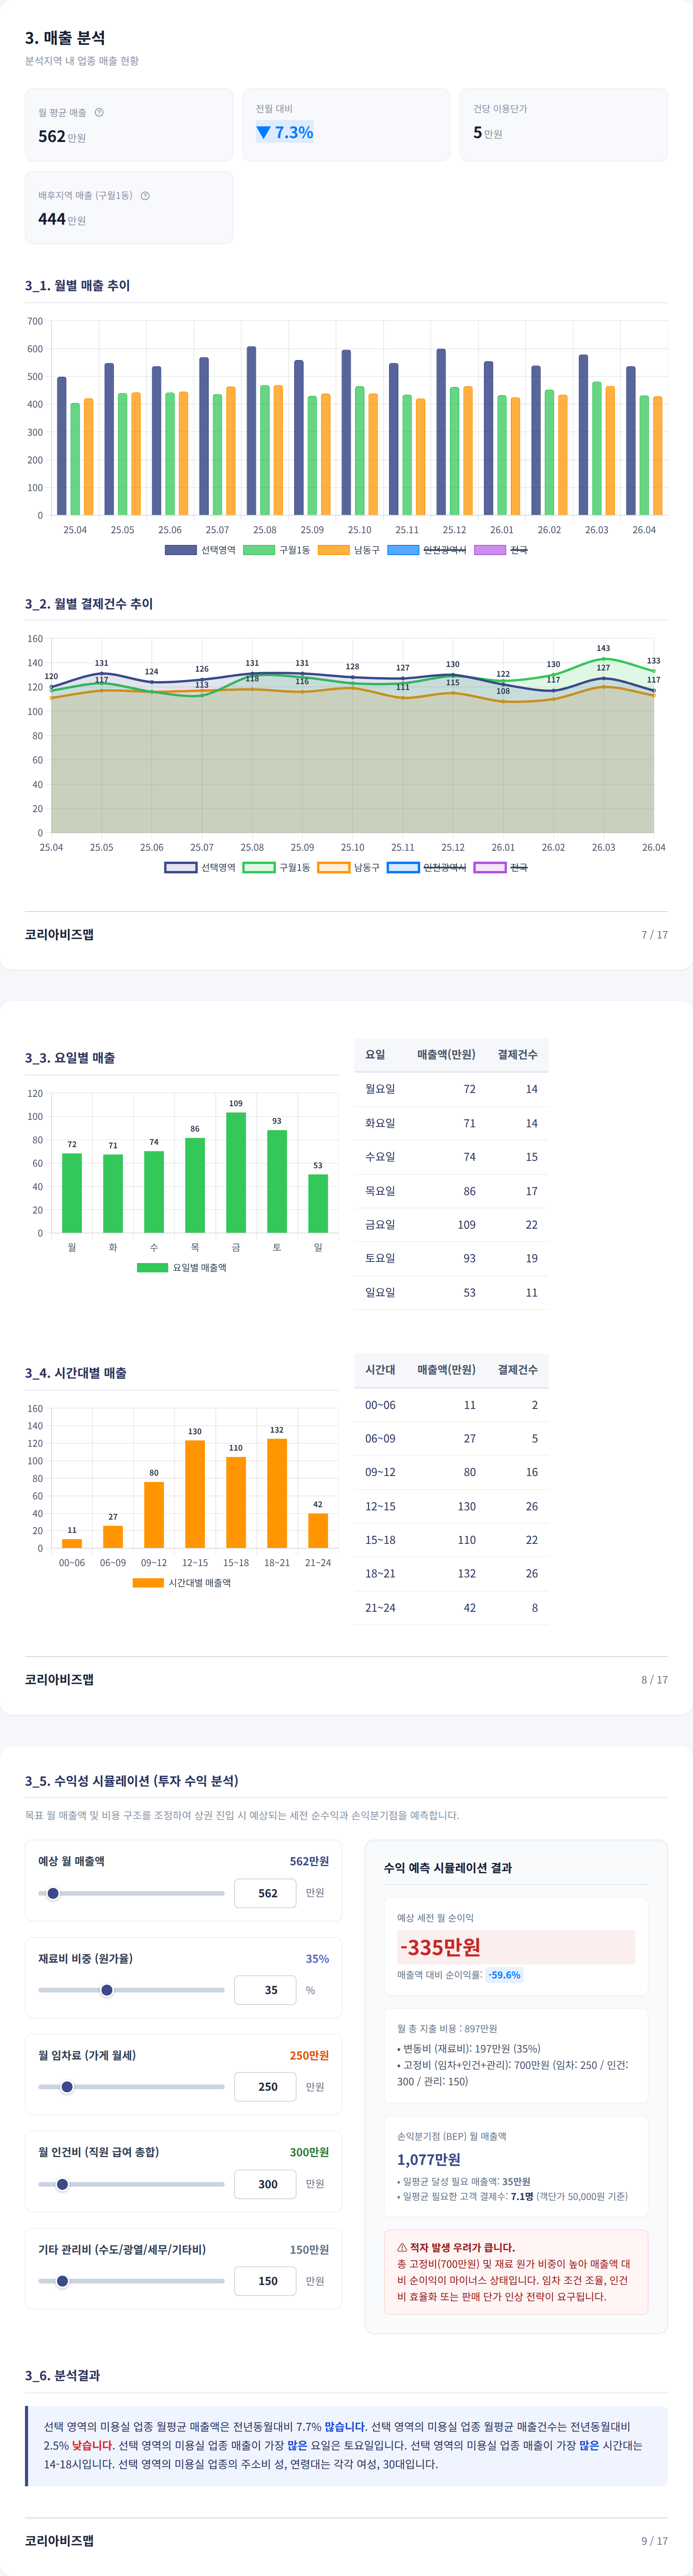Click the -59.6% profit margin badge
The image size is (693, 2576).
[x=504, y=1975]
